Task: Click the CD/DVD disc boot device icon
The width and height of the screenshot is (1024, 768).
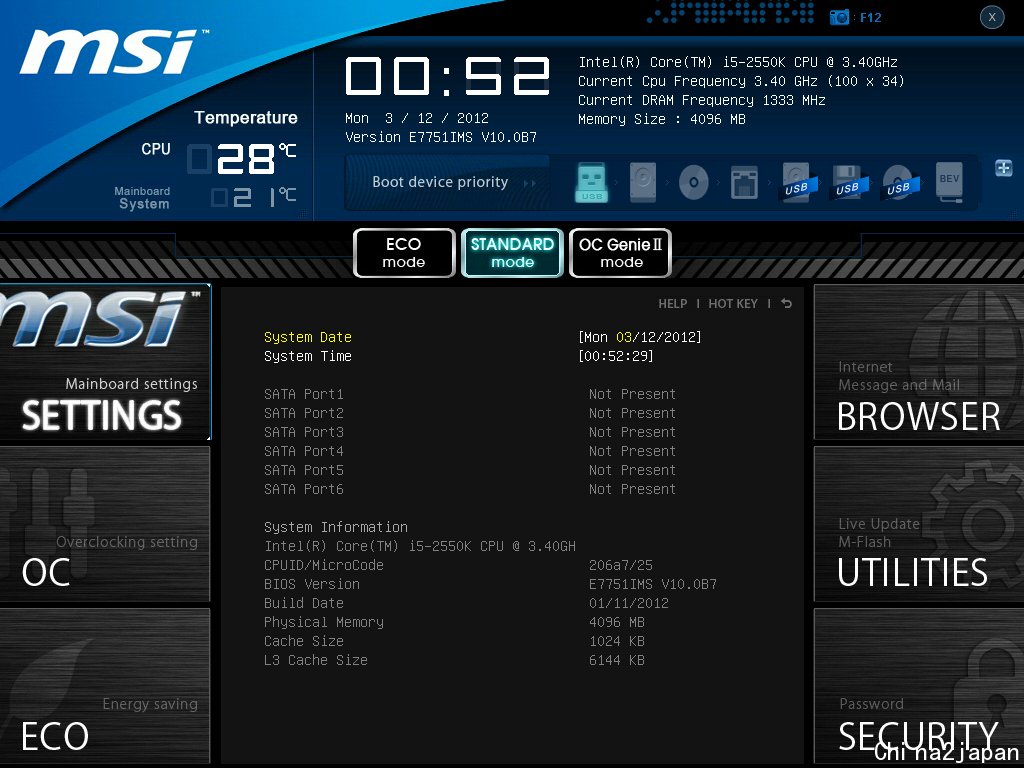Action: [x=694, y=182]
